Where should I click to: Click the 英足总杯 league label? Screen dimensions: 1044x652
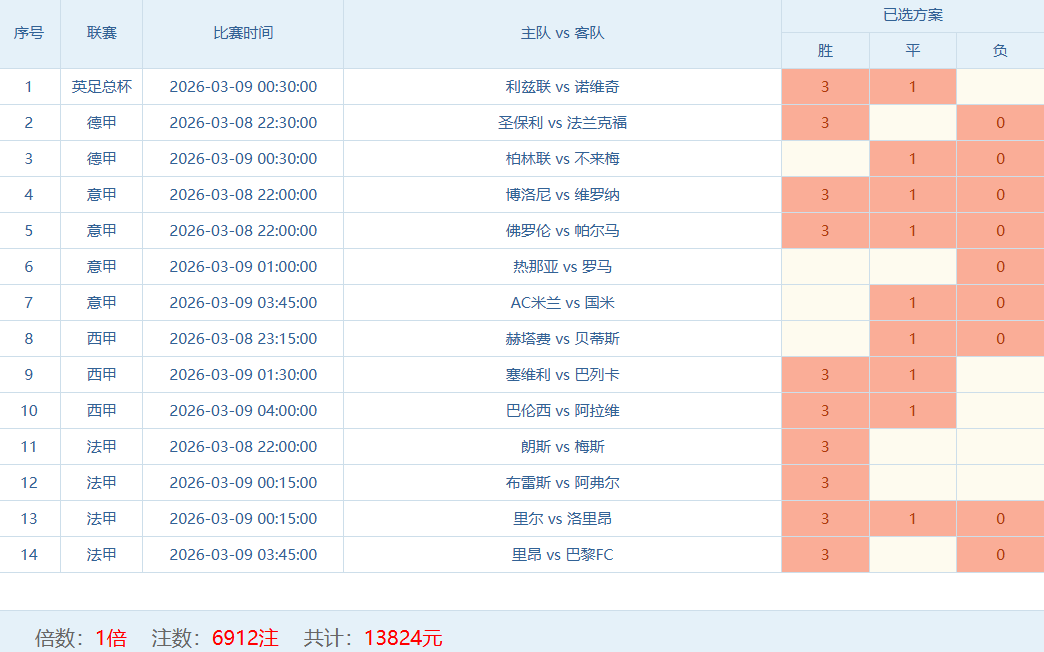101,87
